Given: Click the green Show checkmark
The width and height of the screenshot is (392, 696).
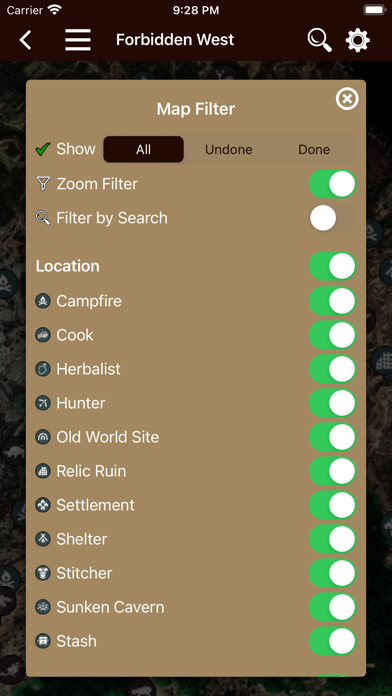Looking at the screenshot, I should pos(43,149).
